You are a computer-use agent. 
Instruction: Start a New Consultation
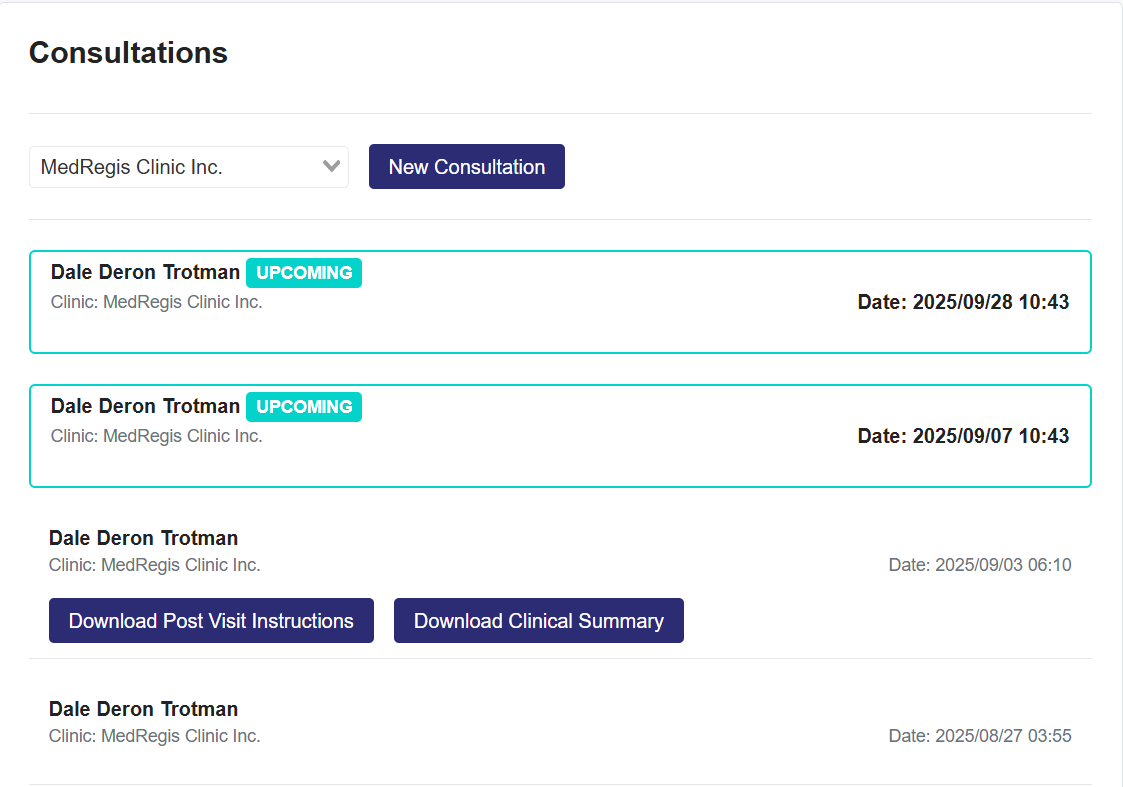pos(466,167)
